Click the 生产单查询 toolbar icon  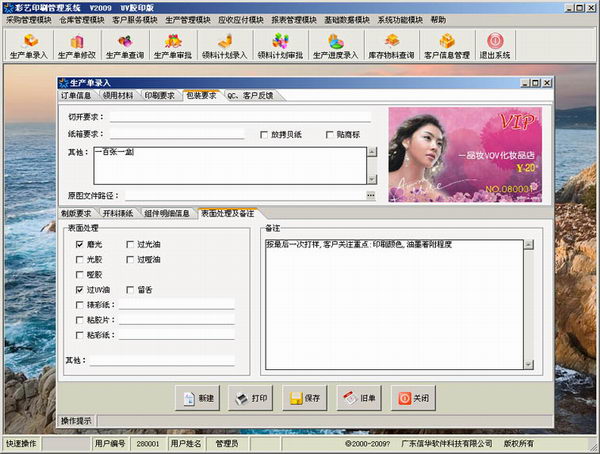tap(125, 46)
